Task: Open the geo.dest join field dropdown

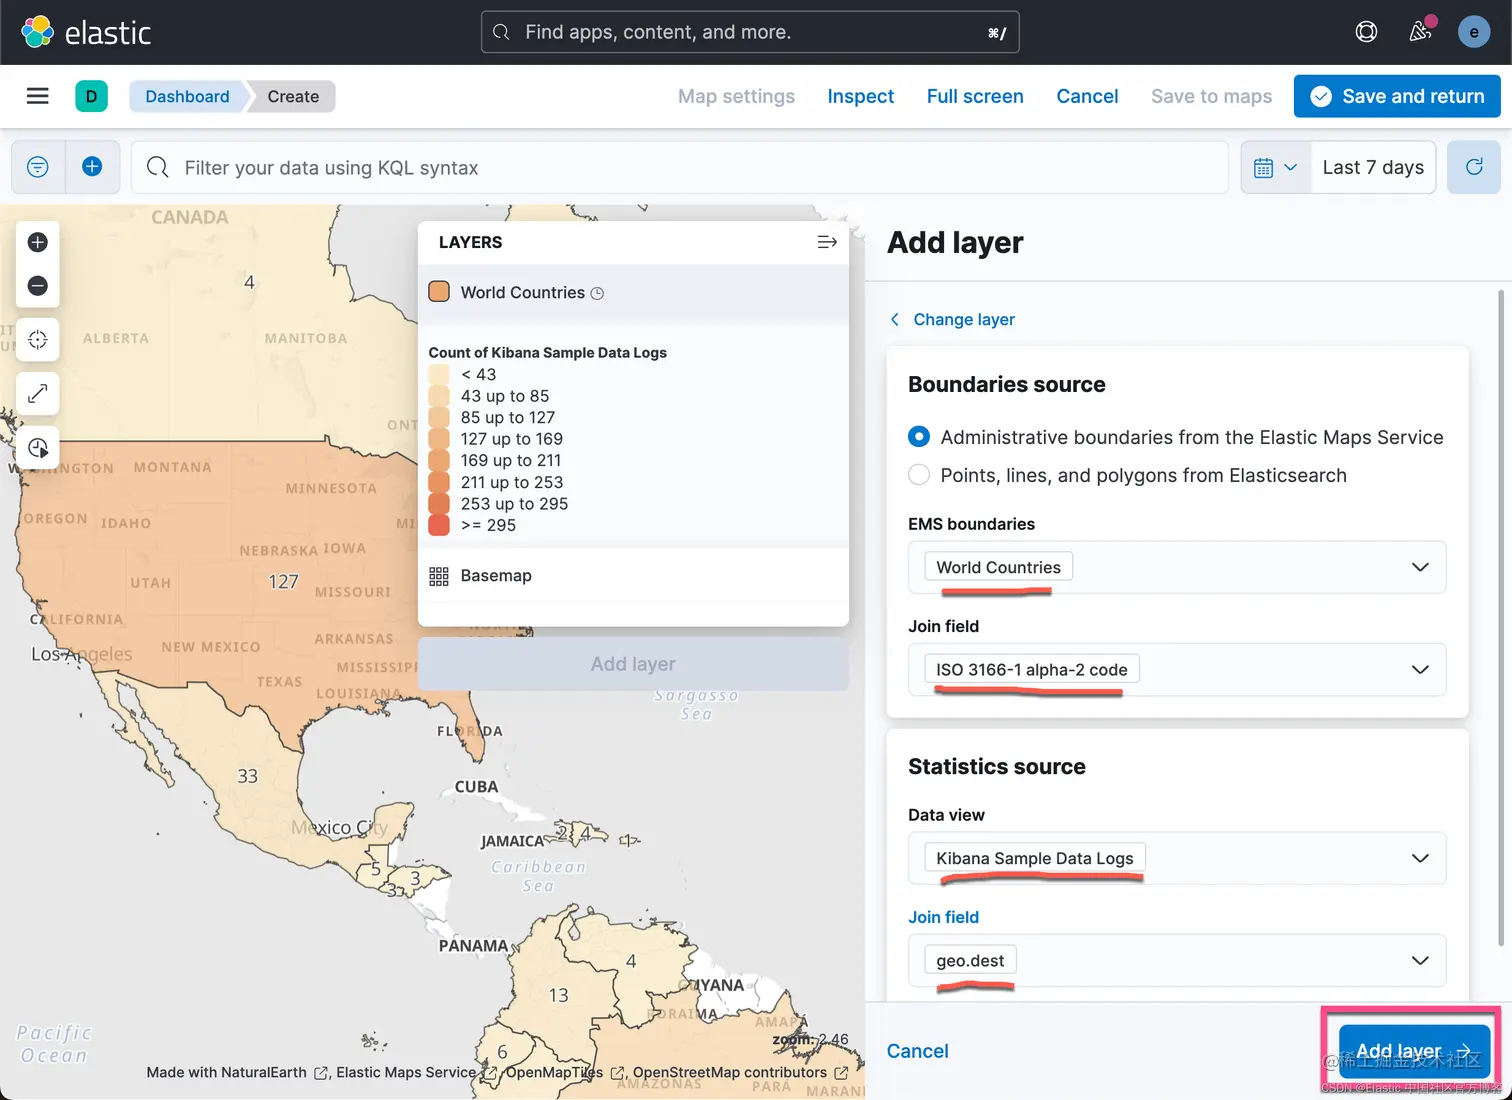Action: pos(1177,960)
